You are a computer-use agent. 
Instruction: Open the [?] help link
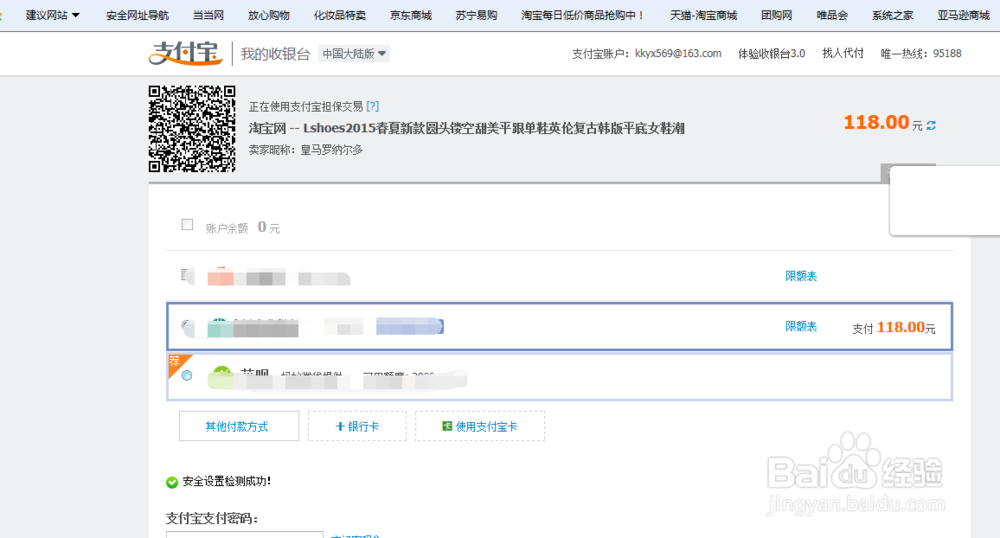pos(372,106)
